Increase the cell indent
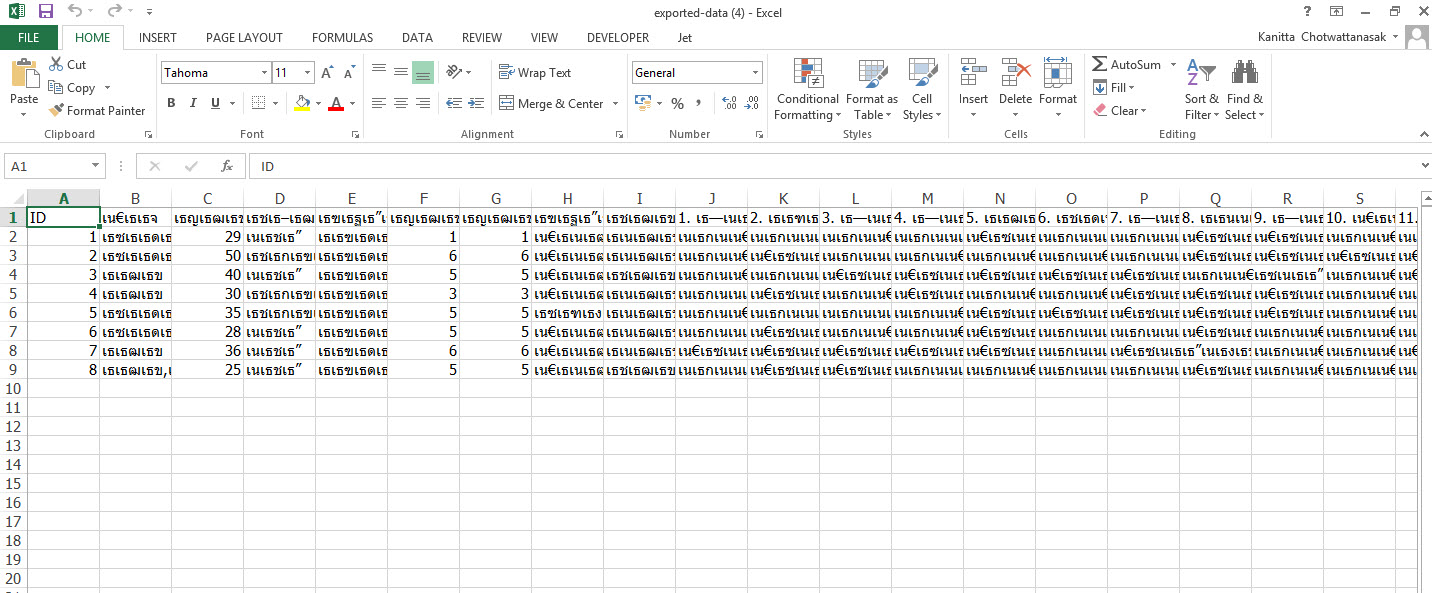Viewport: 1432px width, 593px height. point(475,103)
